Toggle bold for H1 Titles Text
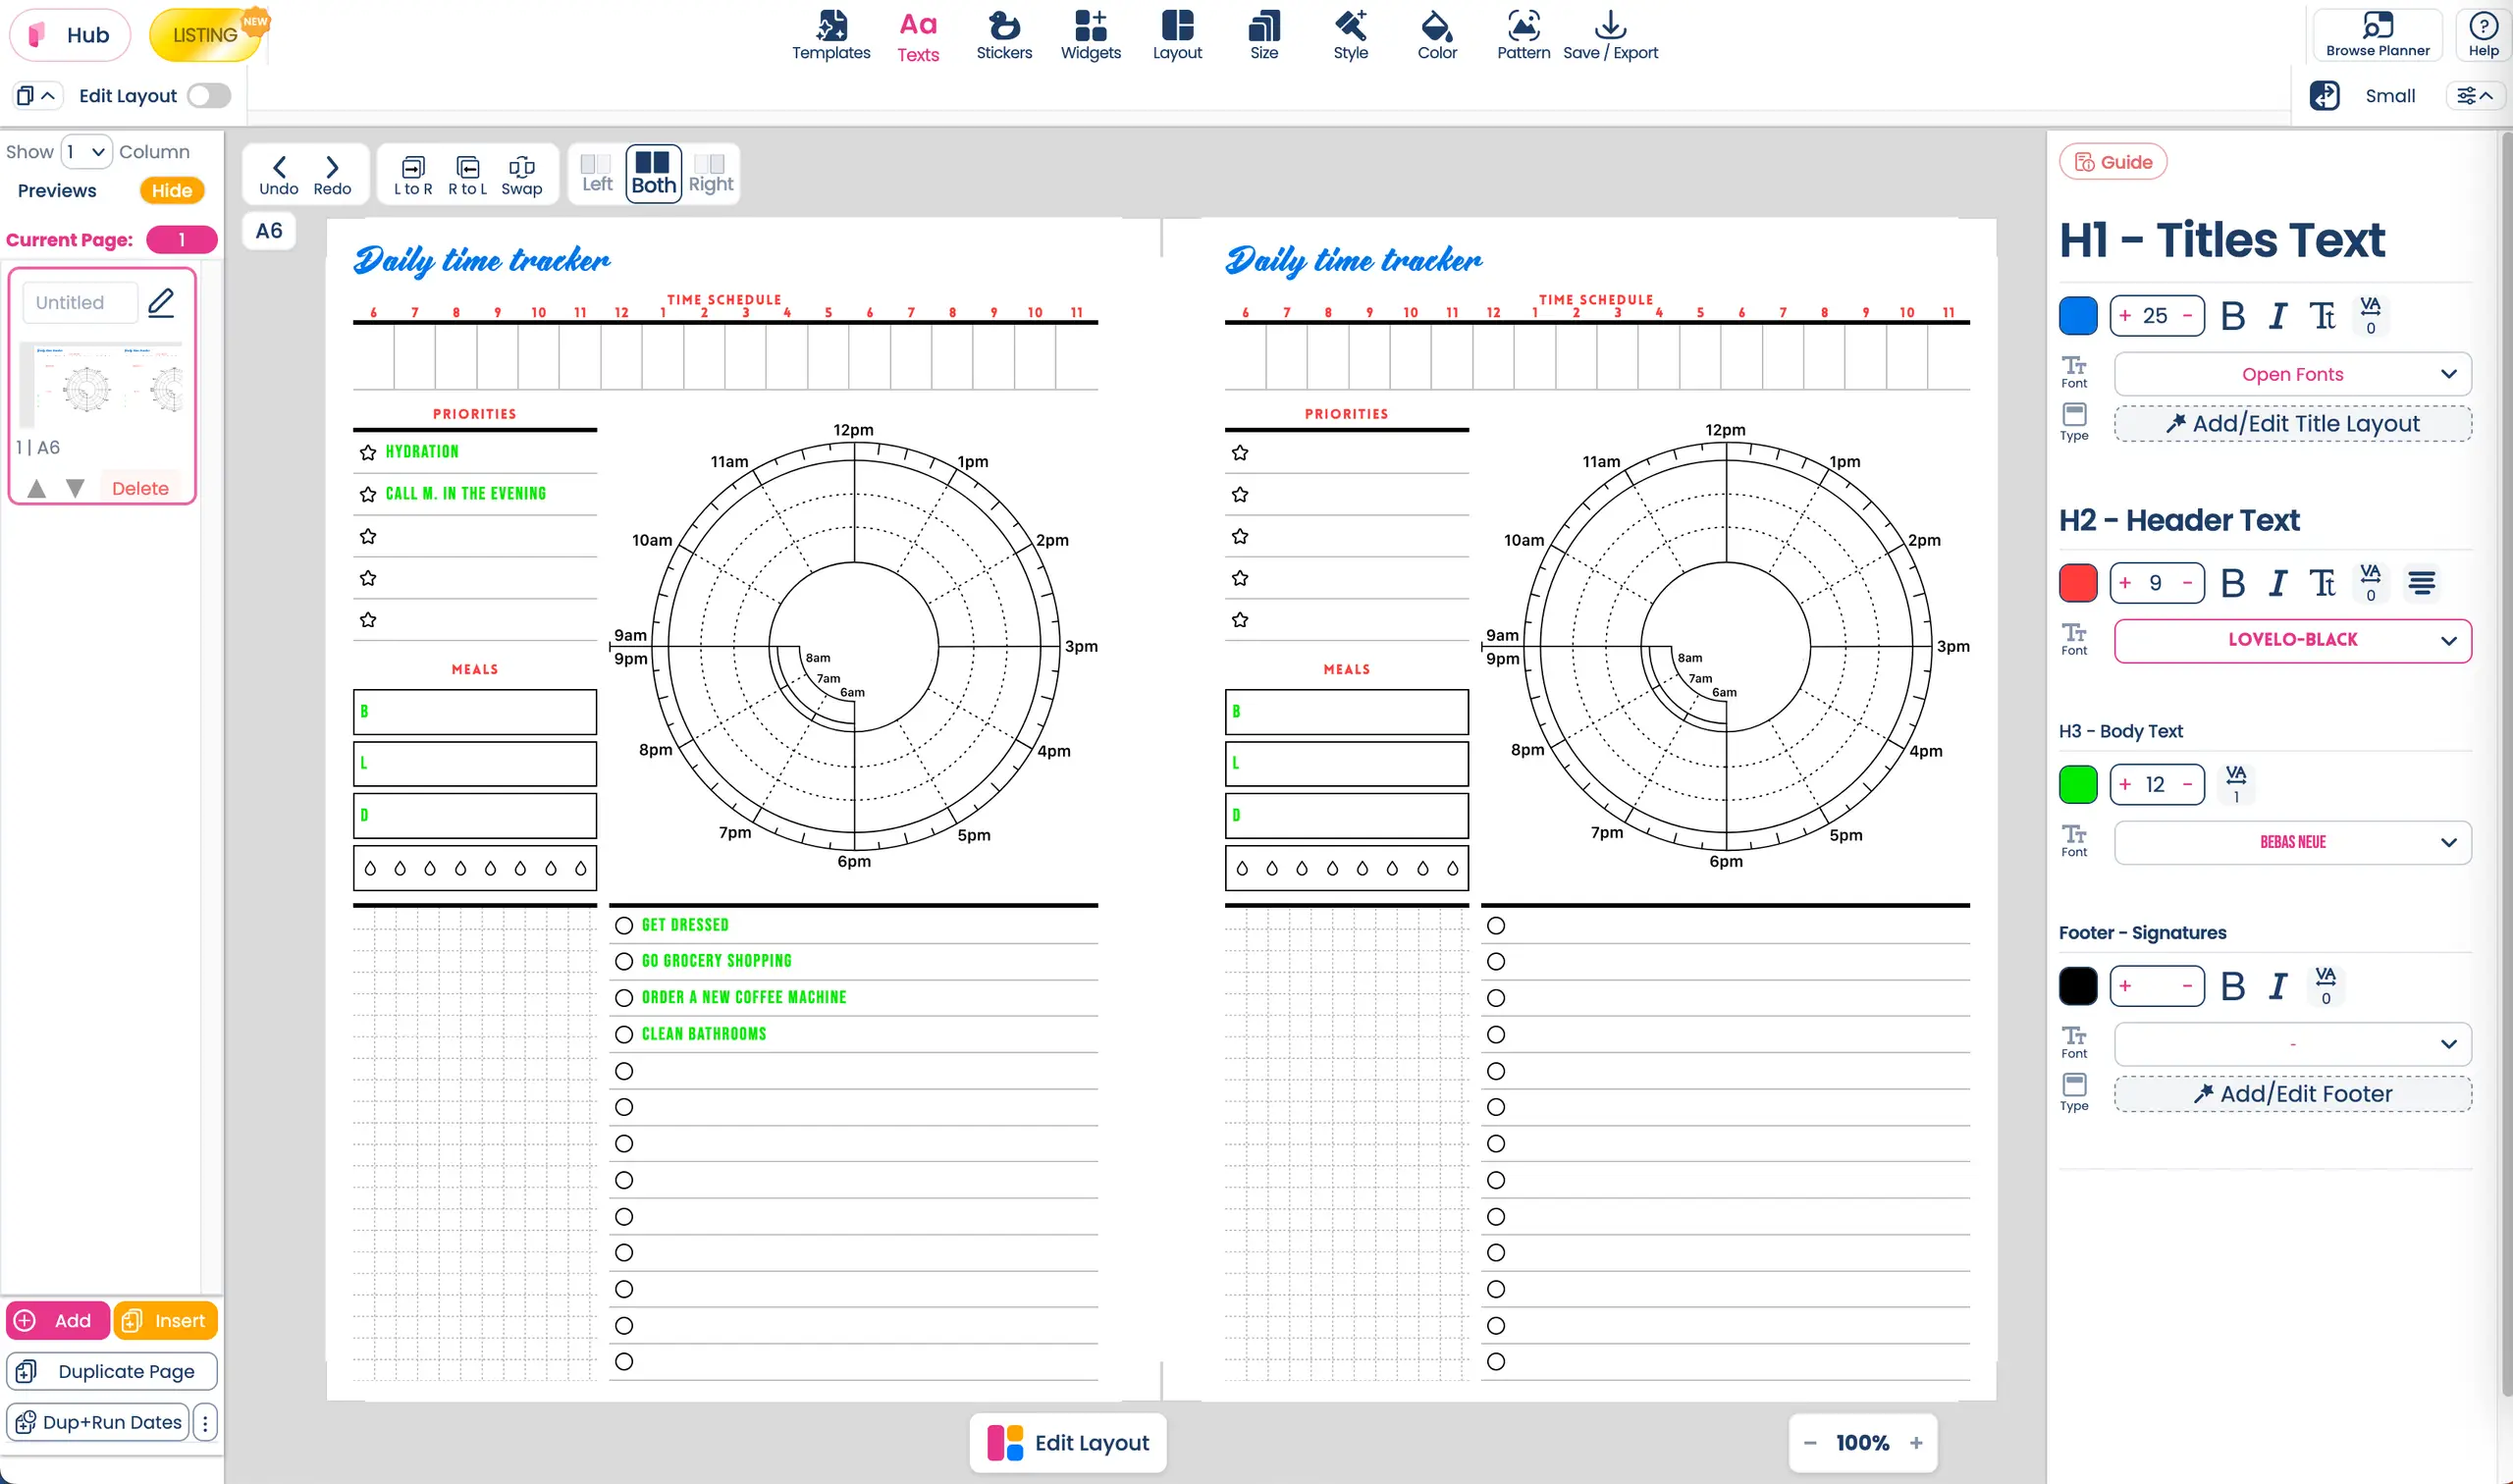Image resolution: width=2513 pixels, height=1484 pixels. tap(2232, 317)
